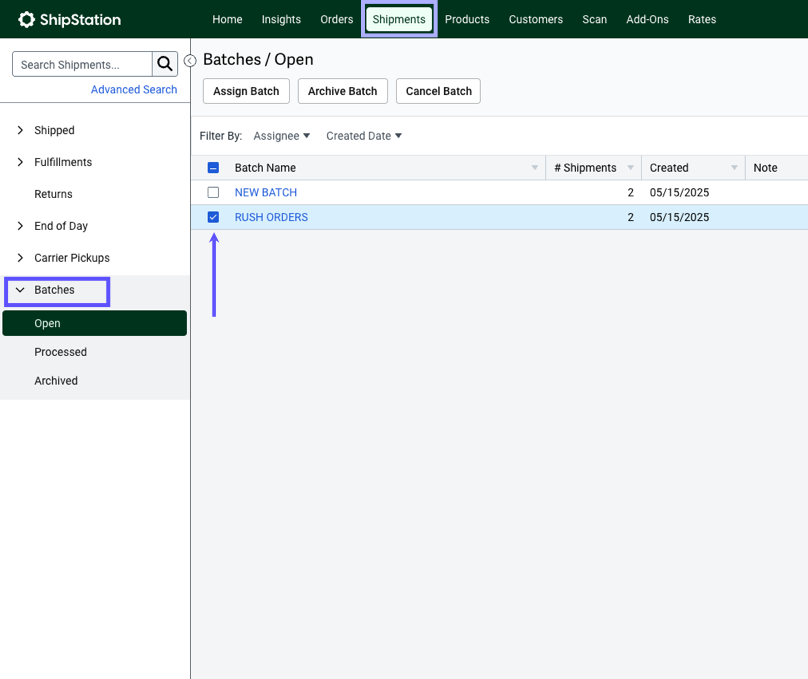Open the Batch Name column menu arrow
The width and height of the screenshot is (808, 679).
[x=535, y=167]
